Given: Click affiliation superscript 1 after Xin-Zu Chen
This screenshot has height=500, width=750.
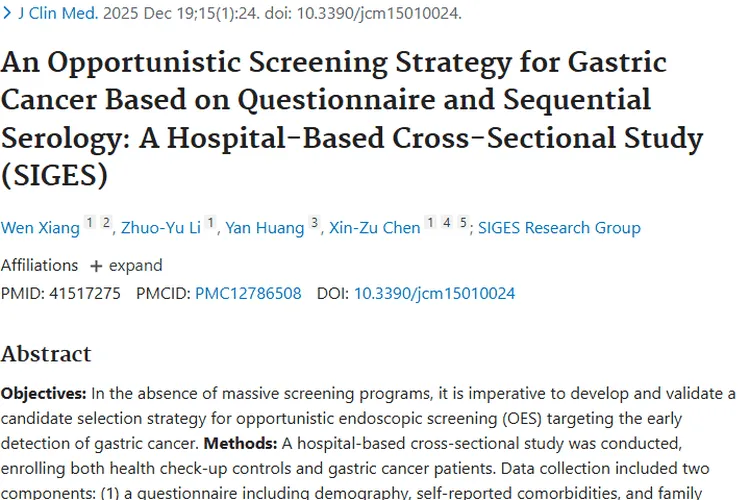Looking at the screenshot, I should 430,224.
